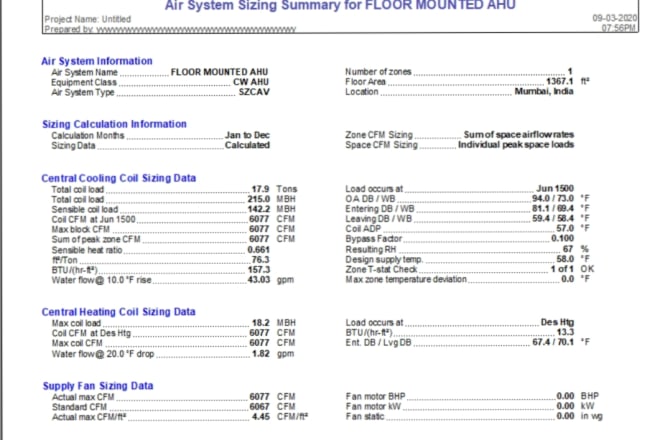Image resolution: width=660 pixels, height=440 pixels.
Task: Click the total coil load '17.9' Tons value
Action: click(261, 189)
